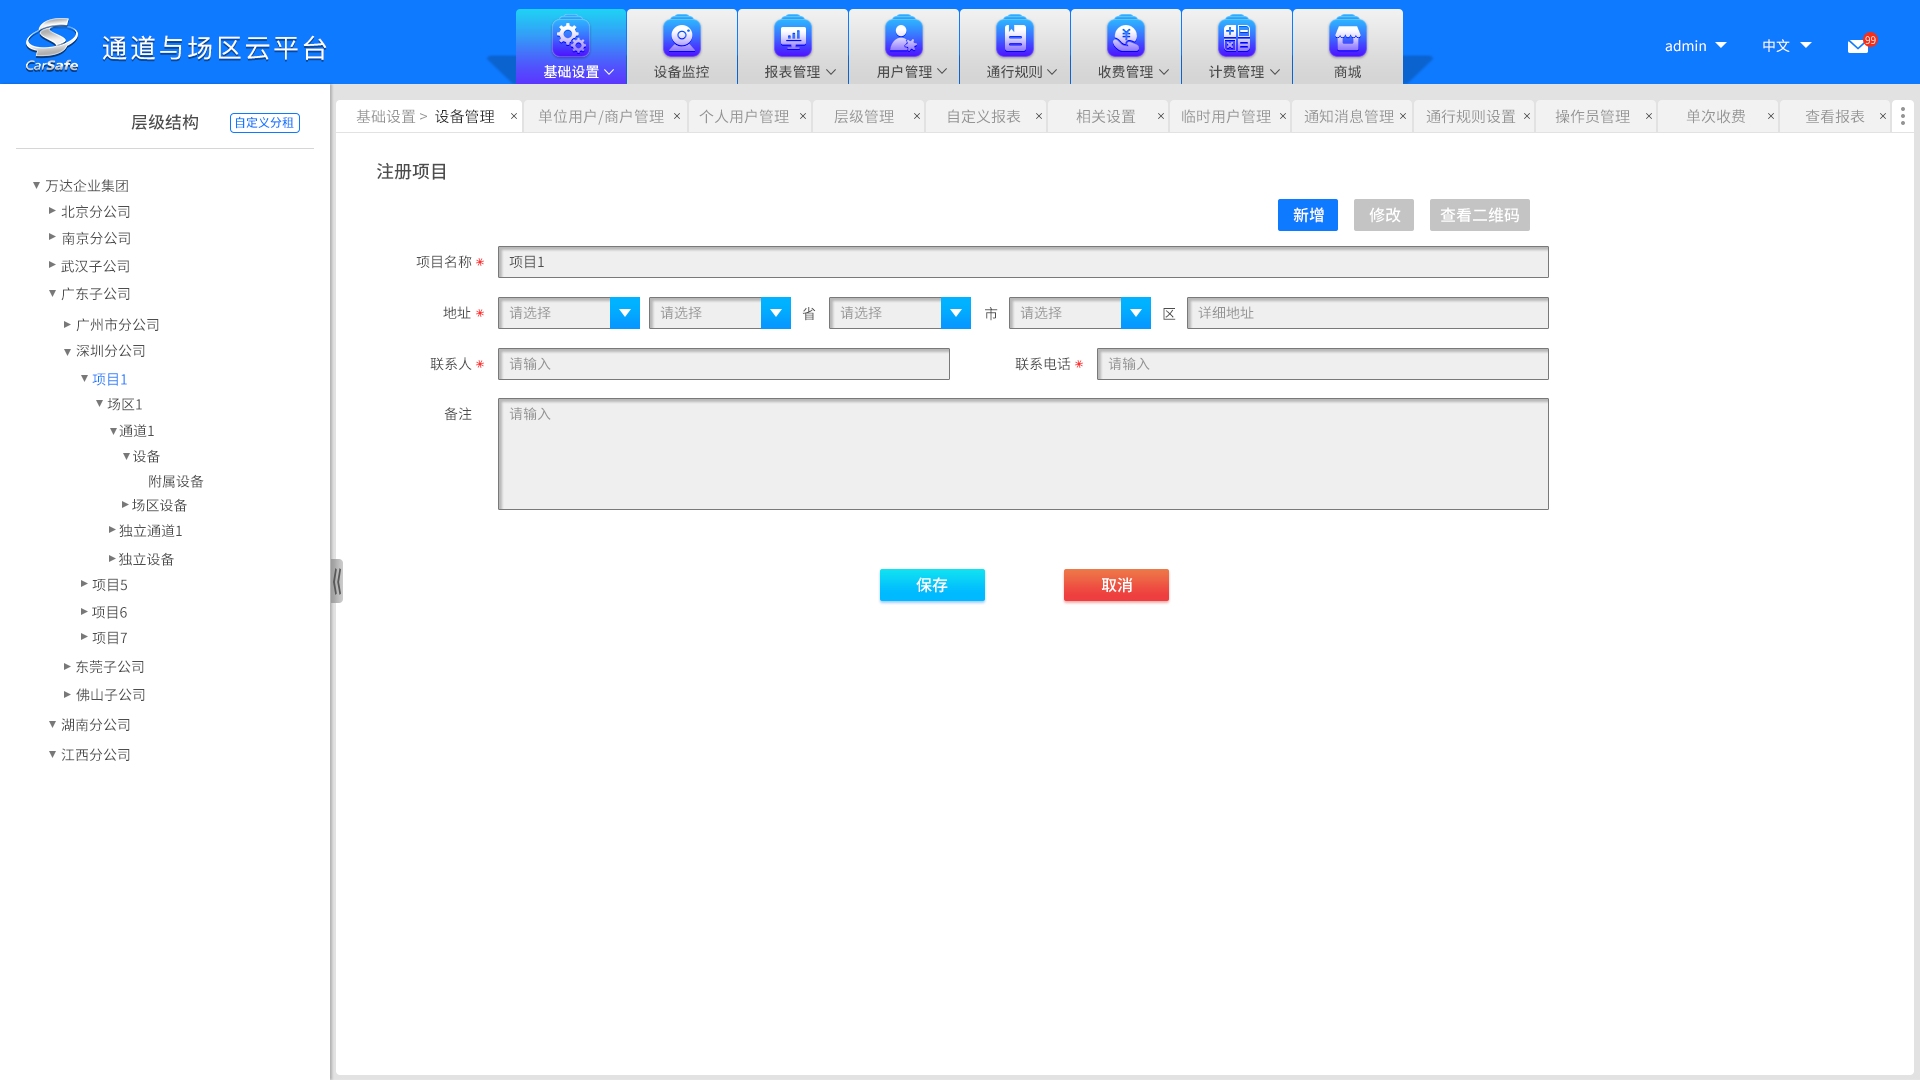1920x1080 pixels.
Task: Select 佛山子公司 in the tree
Action: (x=111, y=694)
